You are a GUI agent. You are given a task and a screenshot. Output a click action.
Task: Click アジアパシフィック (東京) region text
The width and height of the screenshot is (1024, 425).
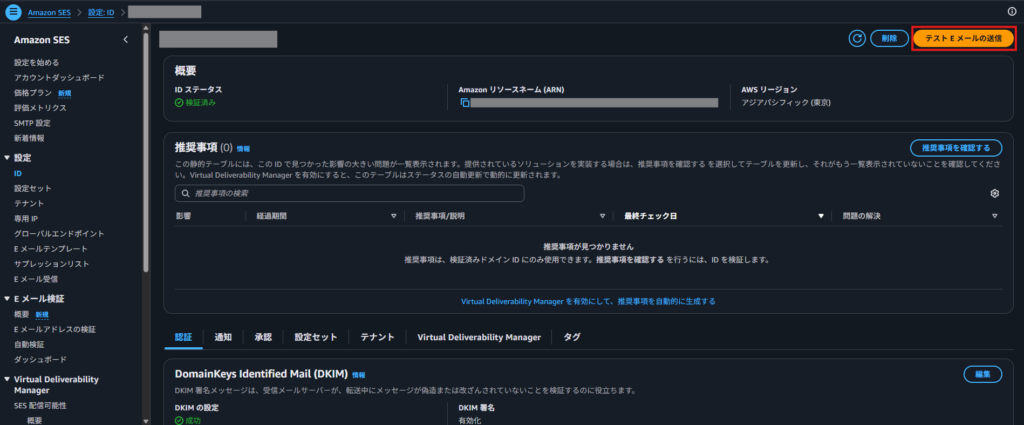786,102
